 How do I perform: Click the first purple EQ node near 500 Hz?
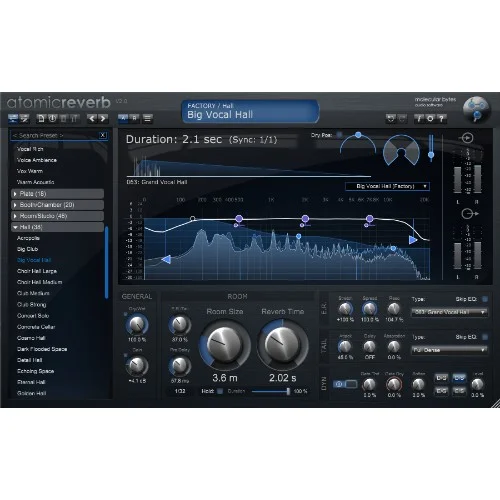pos(239,219)
